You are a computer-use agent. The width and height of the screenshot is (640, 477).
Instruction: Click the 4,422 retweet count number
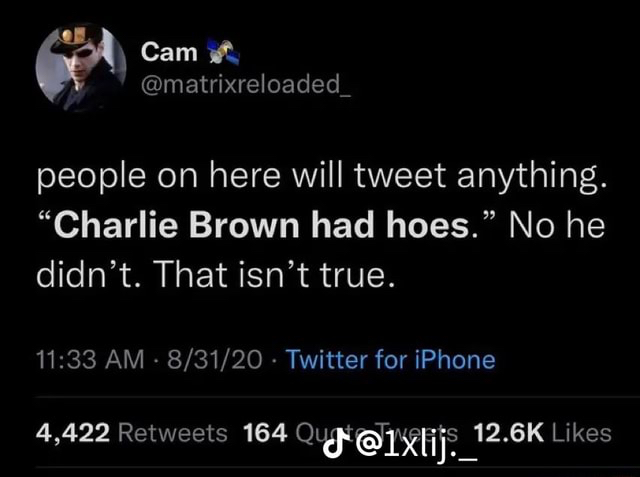[x=72, y=432]
